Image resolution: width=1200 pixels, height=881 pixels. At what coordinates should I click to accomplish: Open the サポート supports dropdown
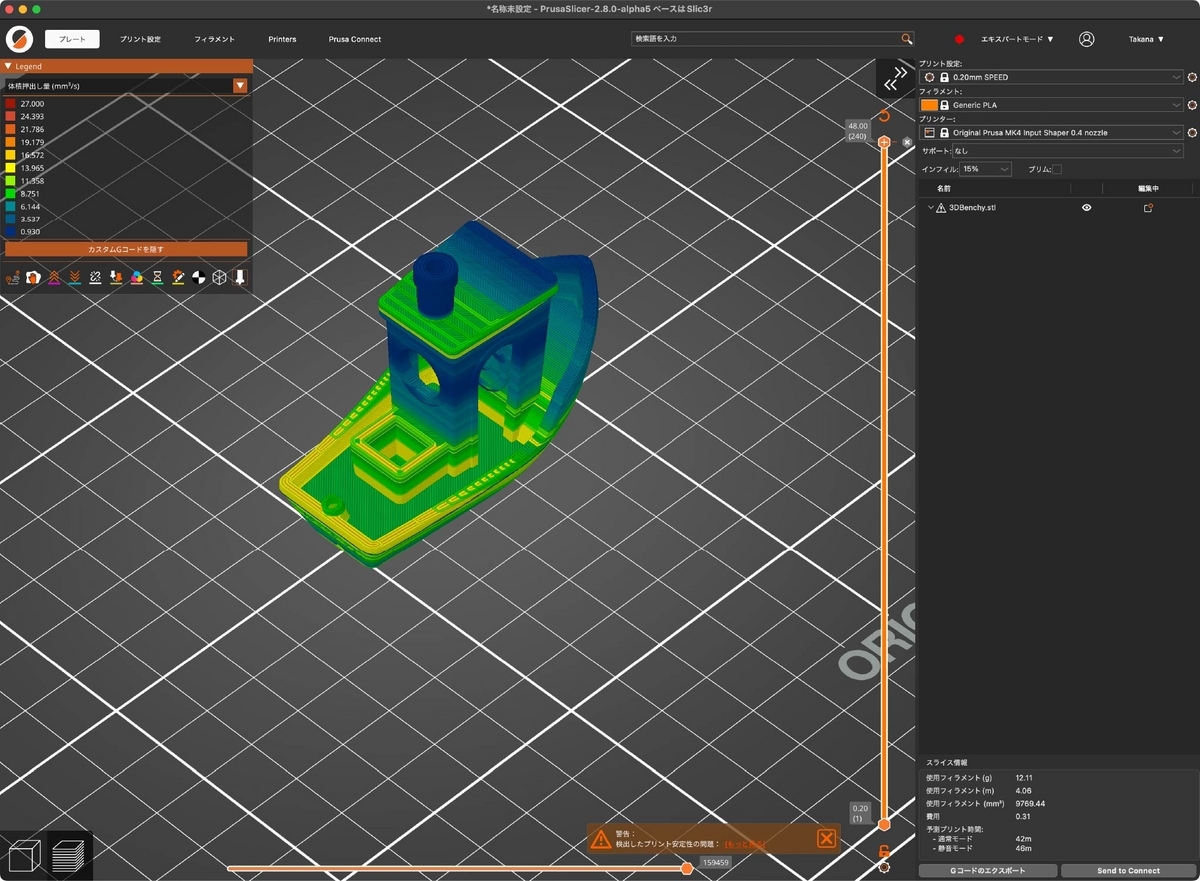tap(1068, 151)
